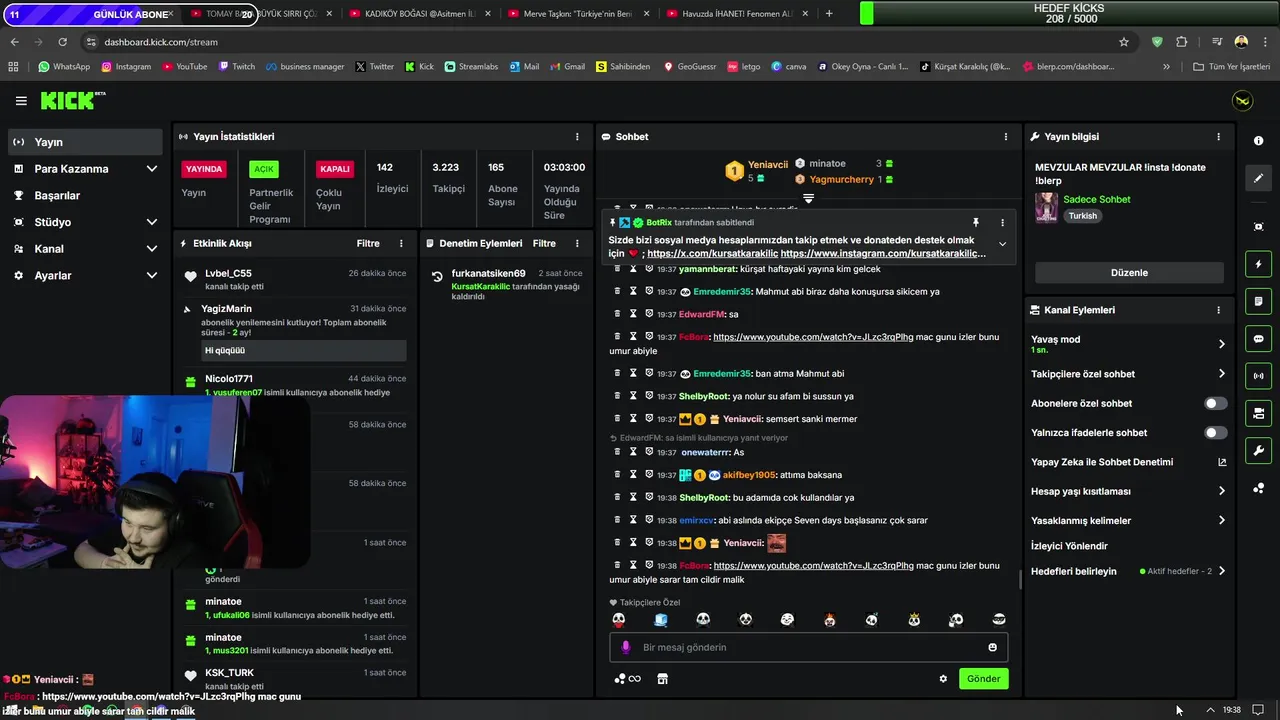1280x720 pixels.
Task: Click the info icon in the right rail
Action: pos(1258,141)
